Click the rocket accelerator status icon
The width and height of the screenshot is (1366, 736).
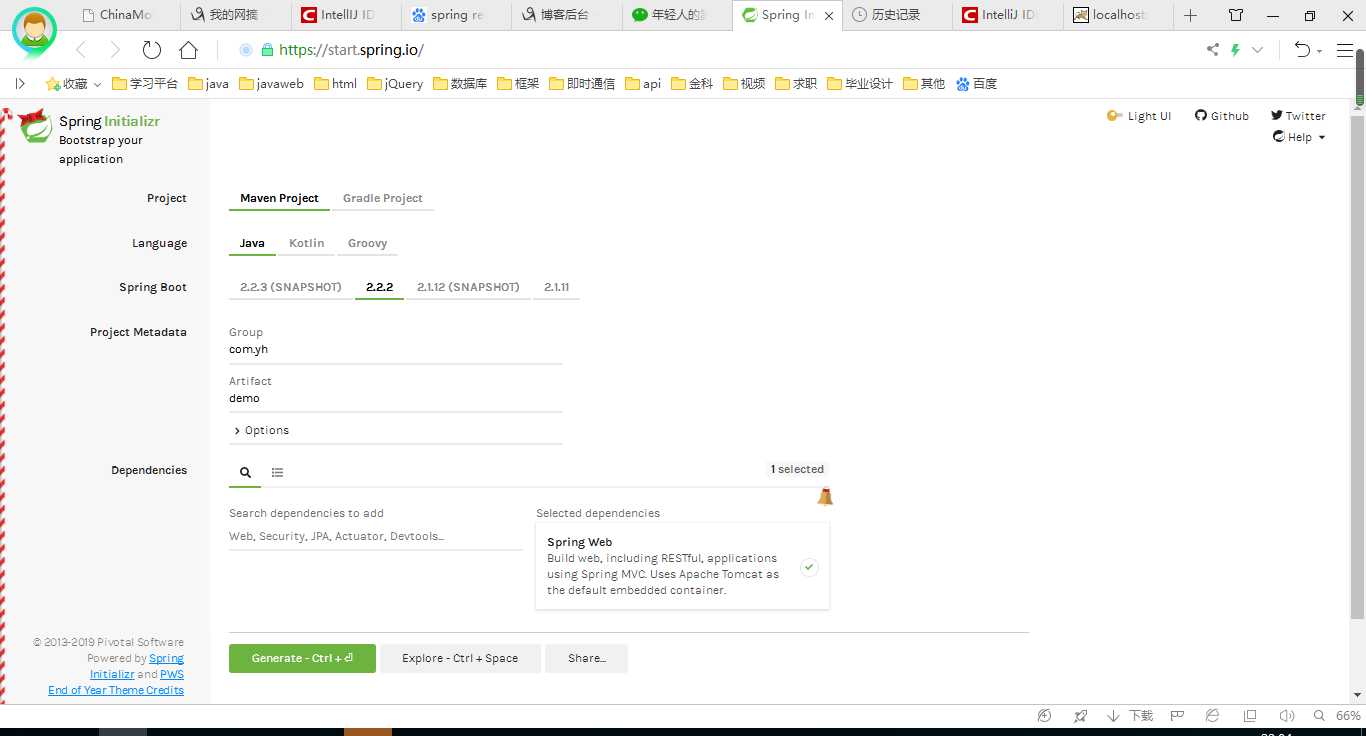click(x=1080, y=716)
